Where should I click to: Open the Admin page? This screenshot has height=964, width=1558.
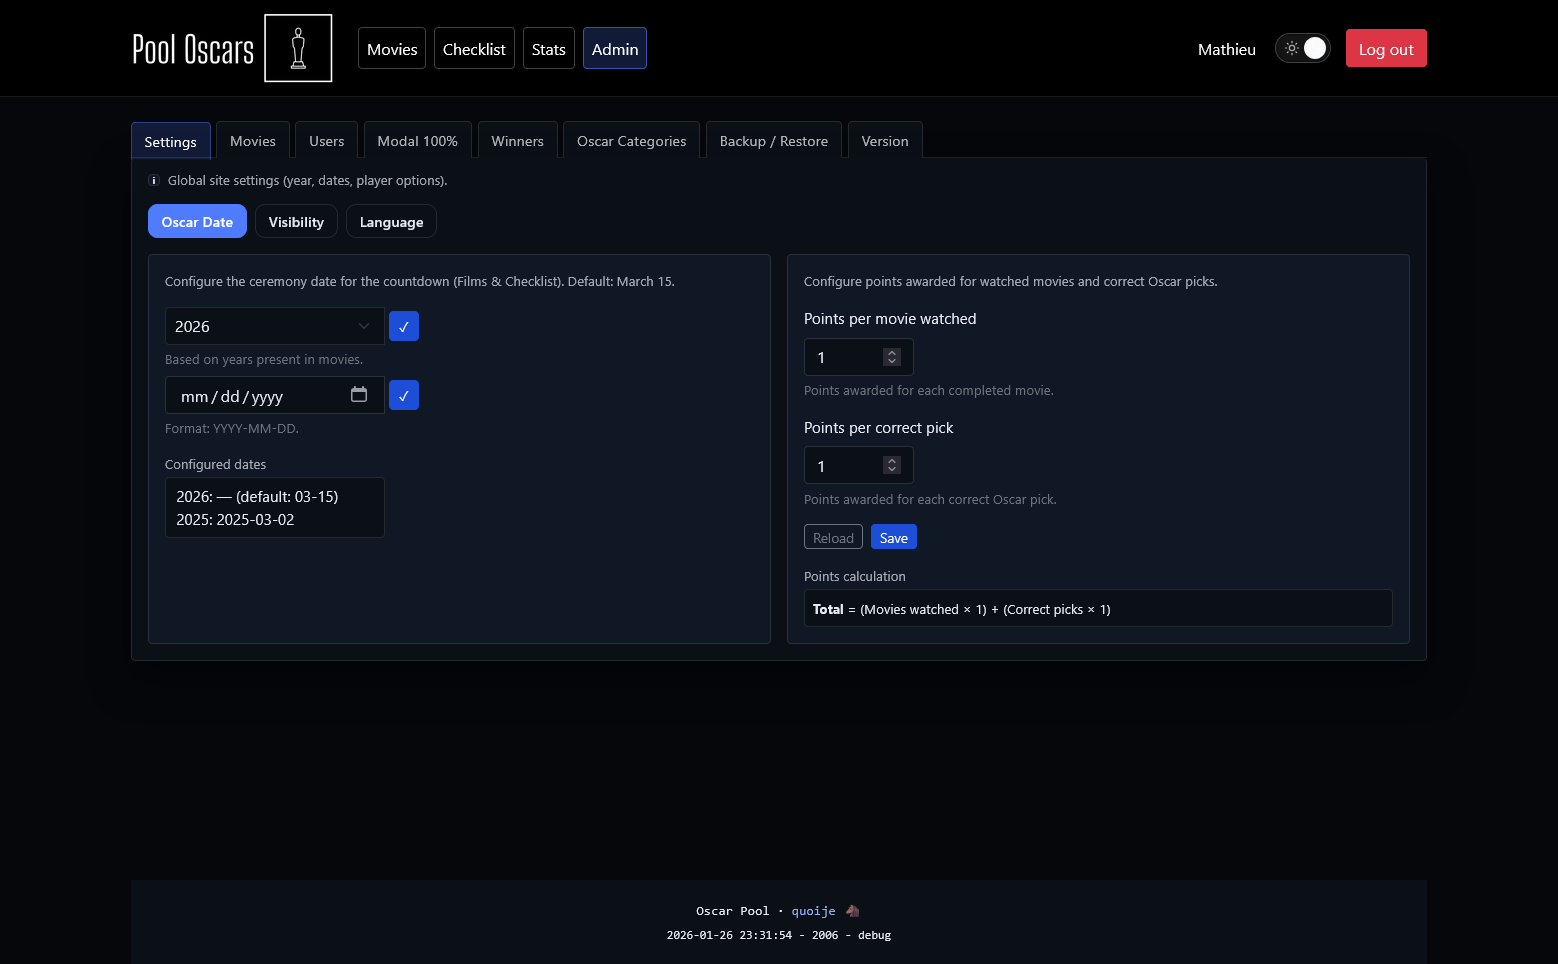[615, 48]
